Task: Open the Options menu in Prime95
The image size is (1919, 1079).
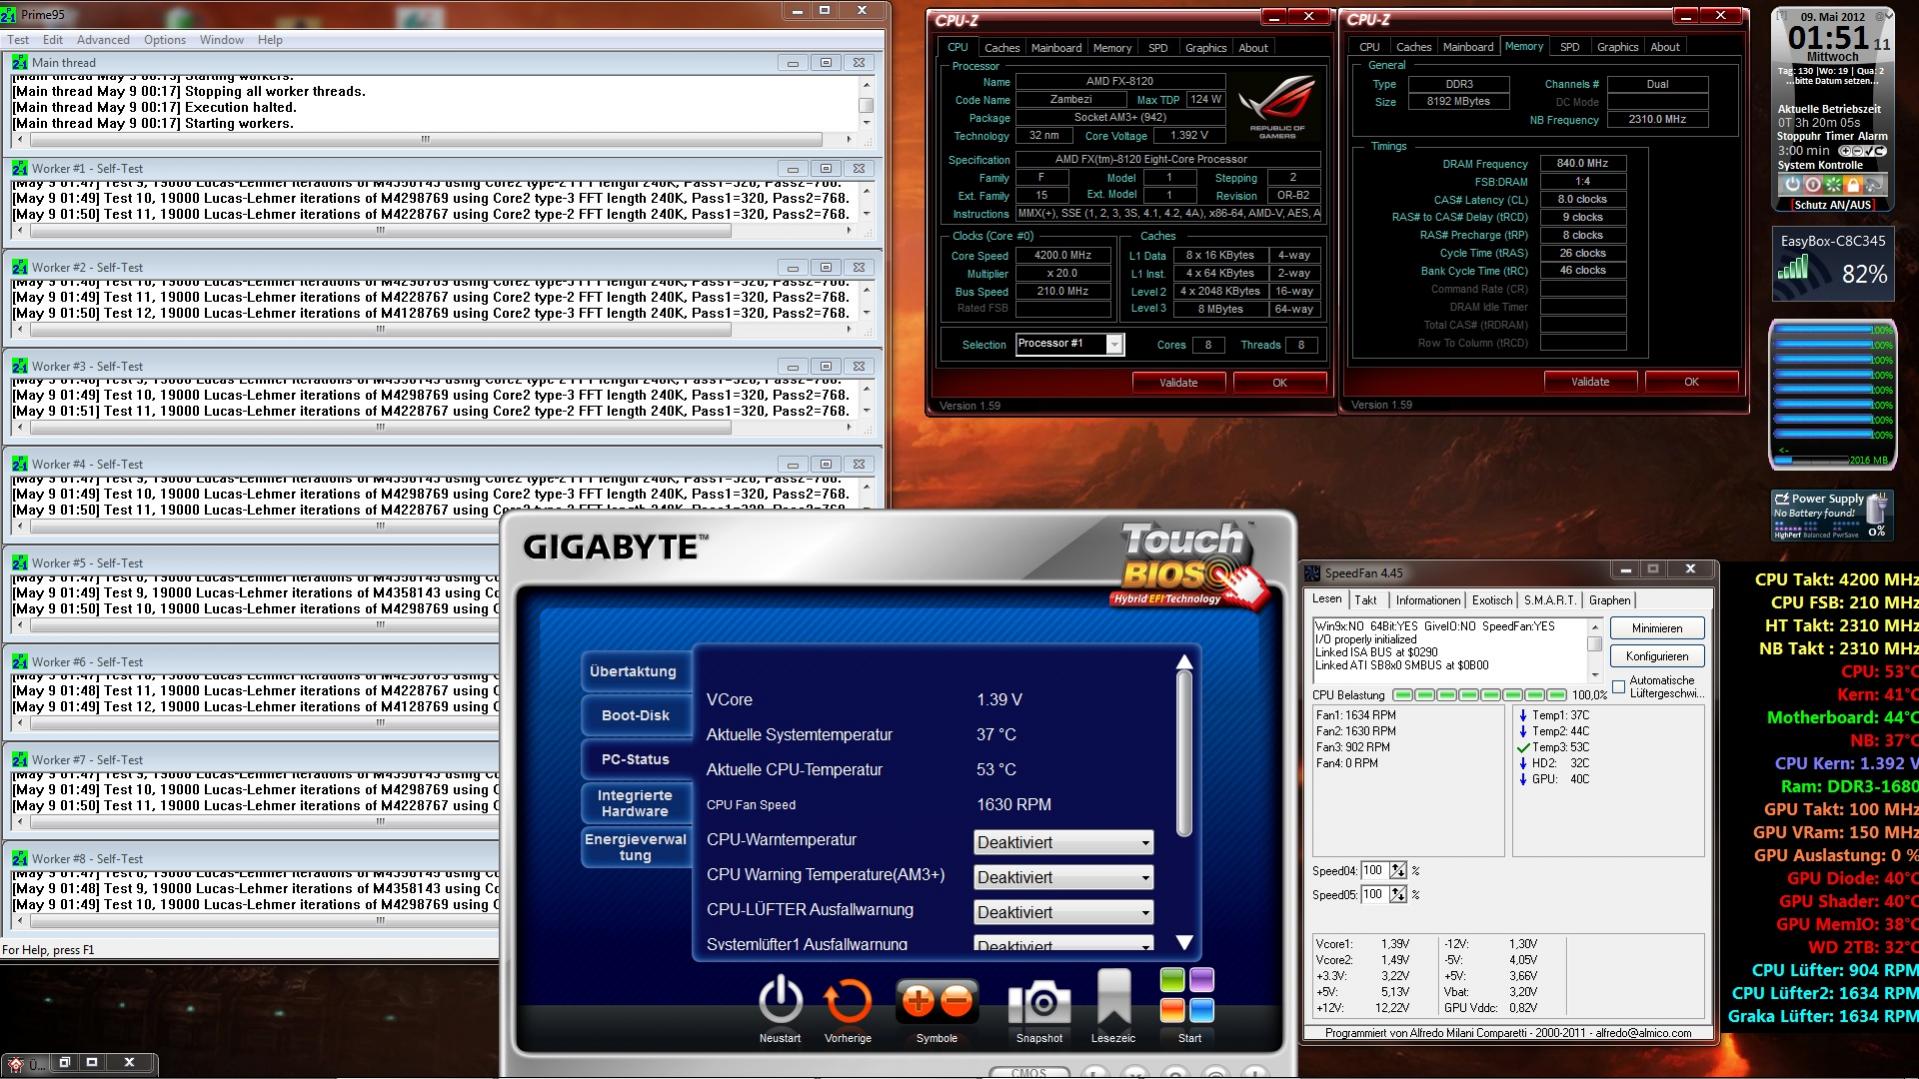Action: pos(164,40)
